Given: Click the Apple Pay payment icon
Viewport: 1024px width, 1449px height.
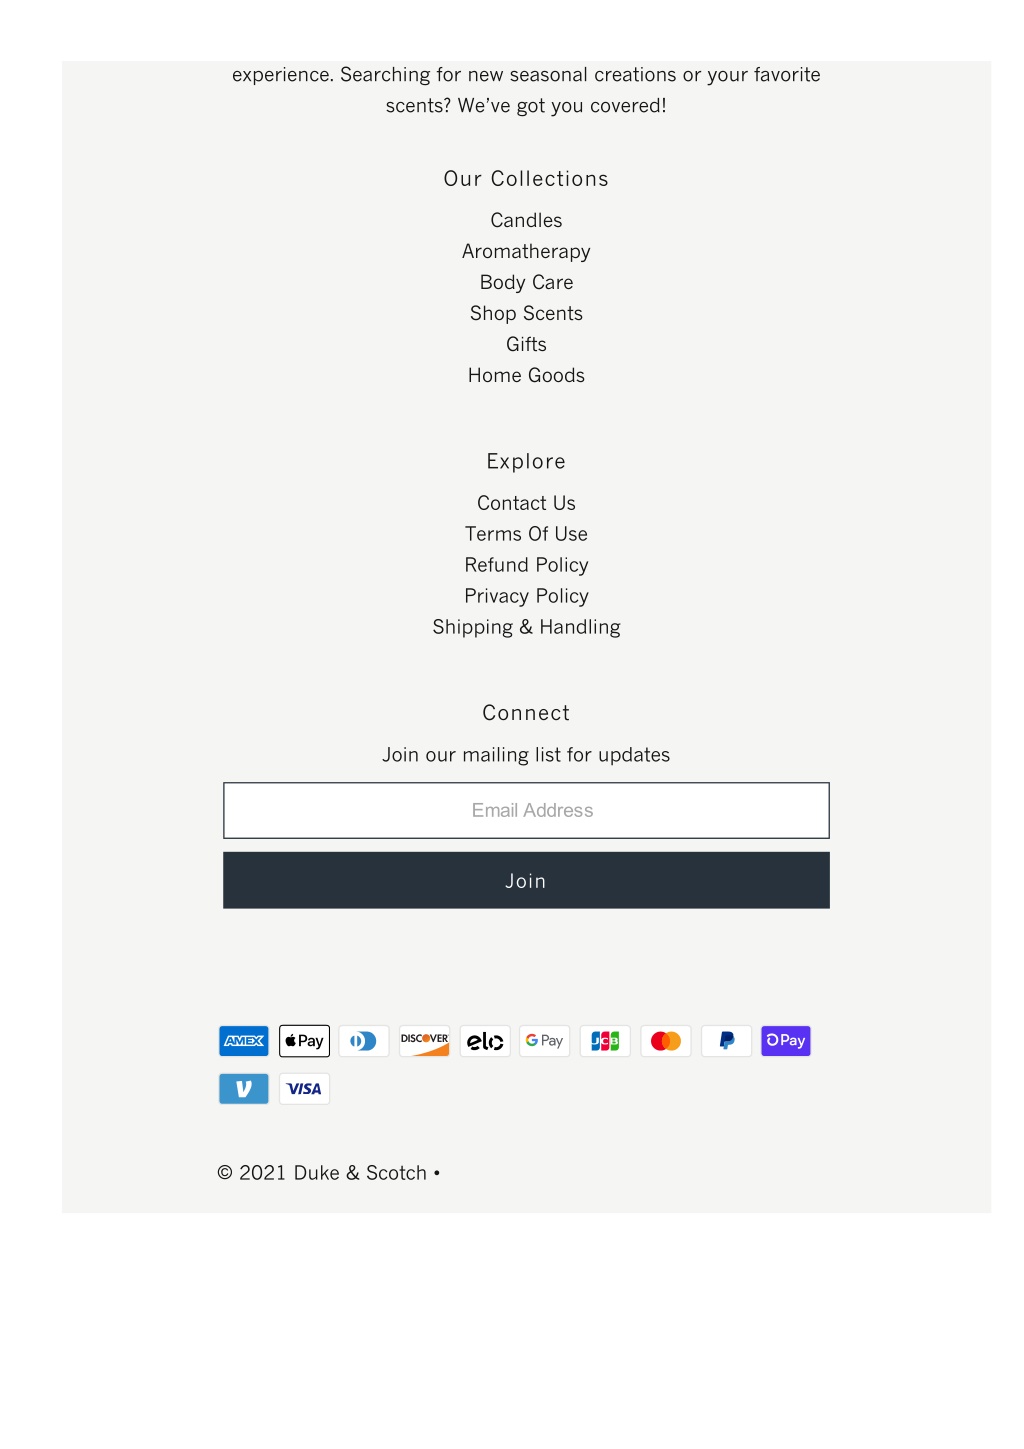Looking at the screenshot, I should tap(304, 1041).
